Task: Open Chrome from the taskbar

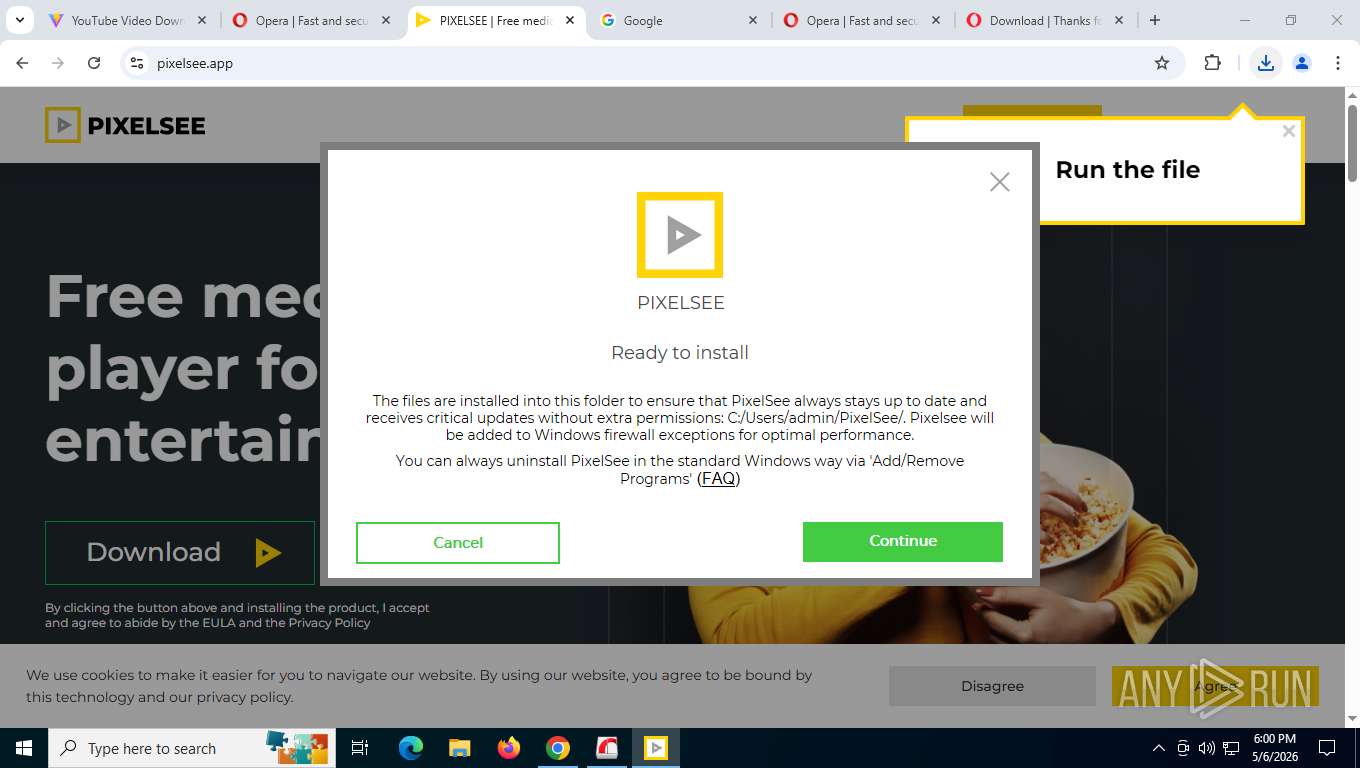Action: click(x=558, y=748)
